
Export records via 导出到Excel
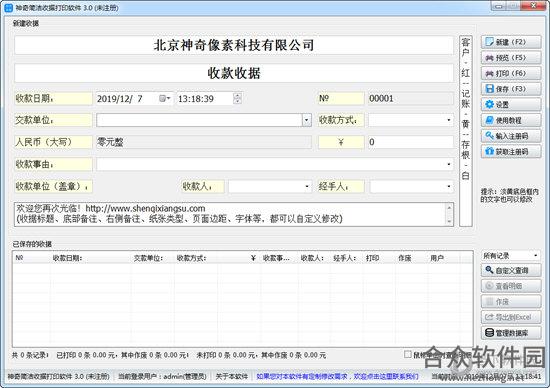pyautogui.click(x=511, y=317)
